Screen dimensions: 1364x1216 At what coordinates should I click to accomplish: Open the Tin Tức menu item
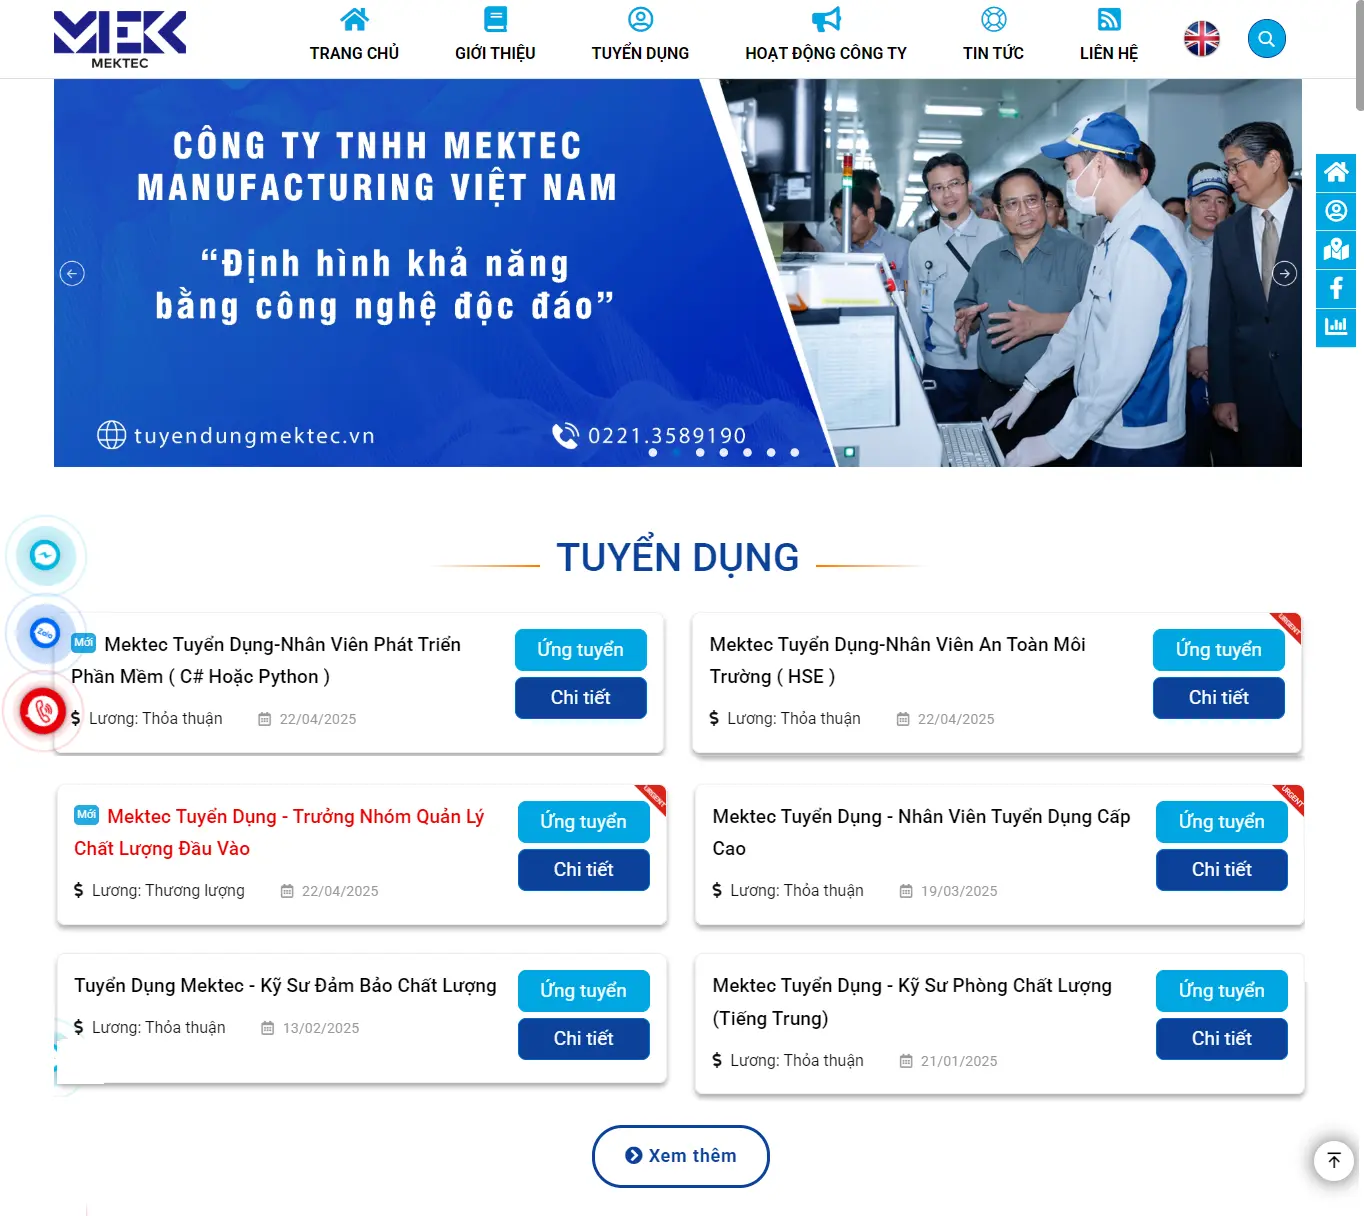click(x=993, y=53)
